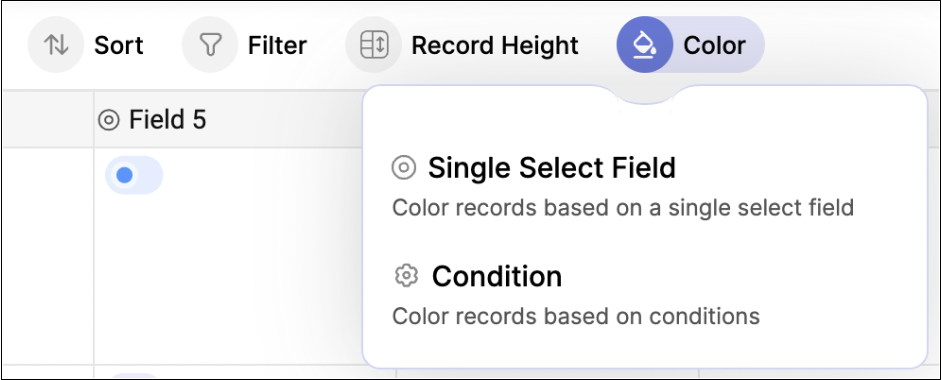Viewport: 942px width, 380px height.
Task: Click 'Color records based on conditions' text
Action: pos(576,316)
